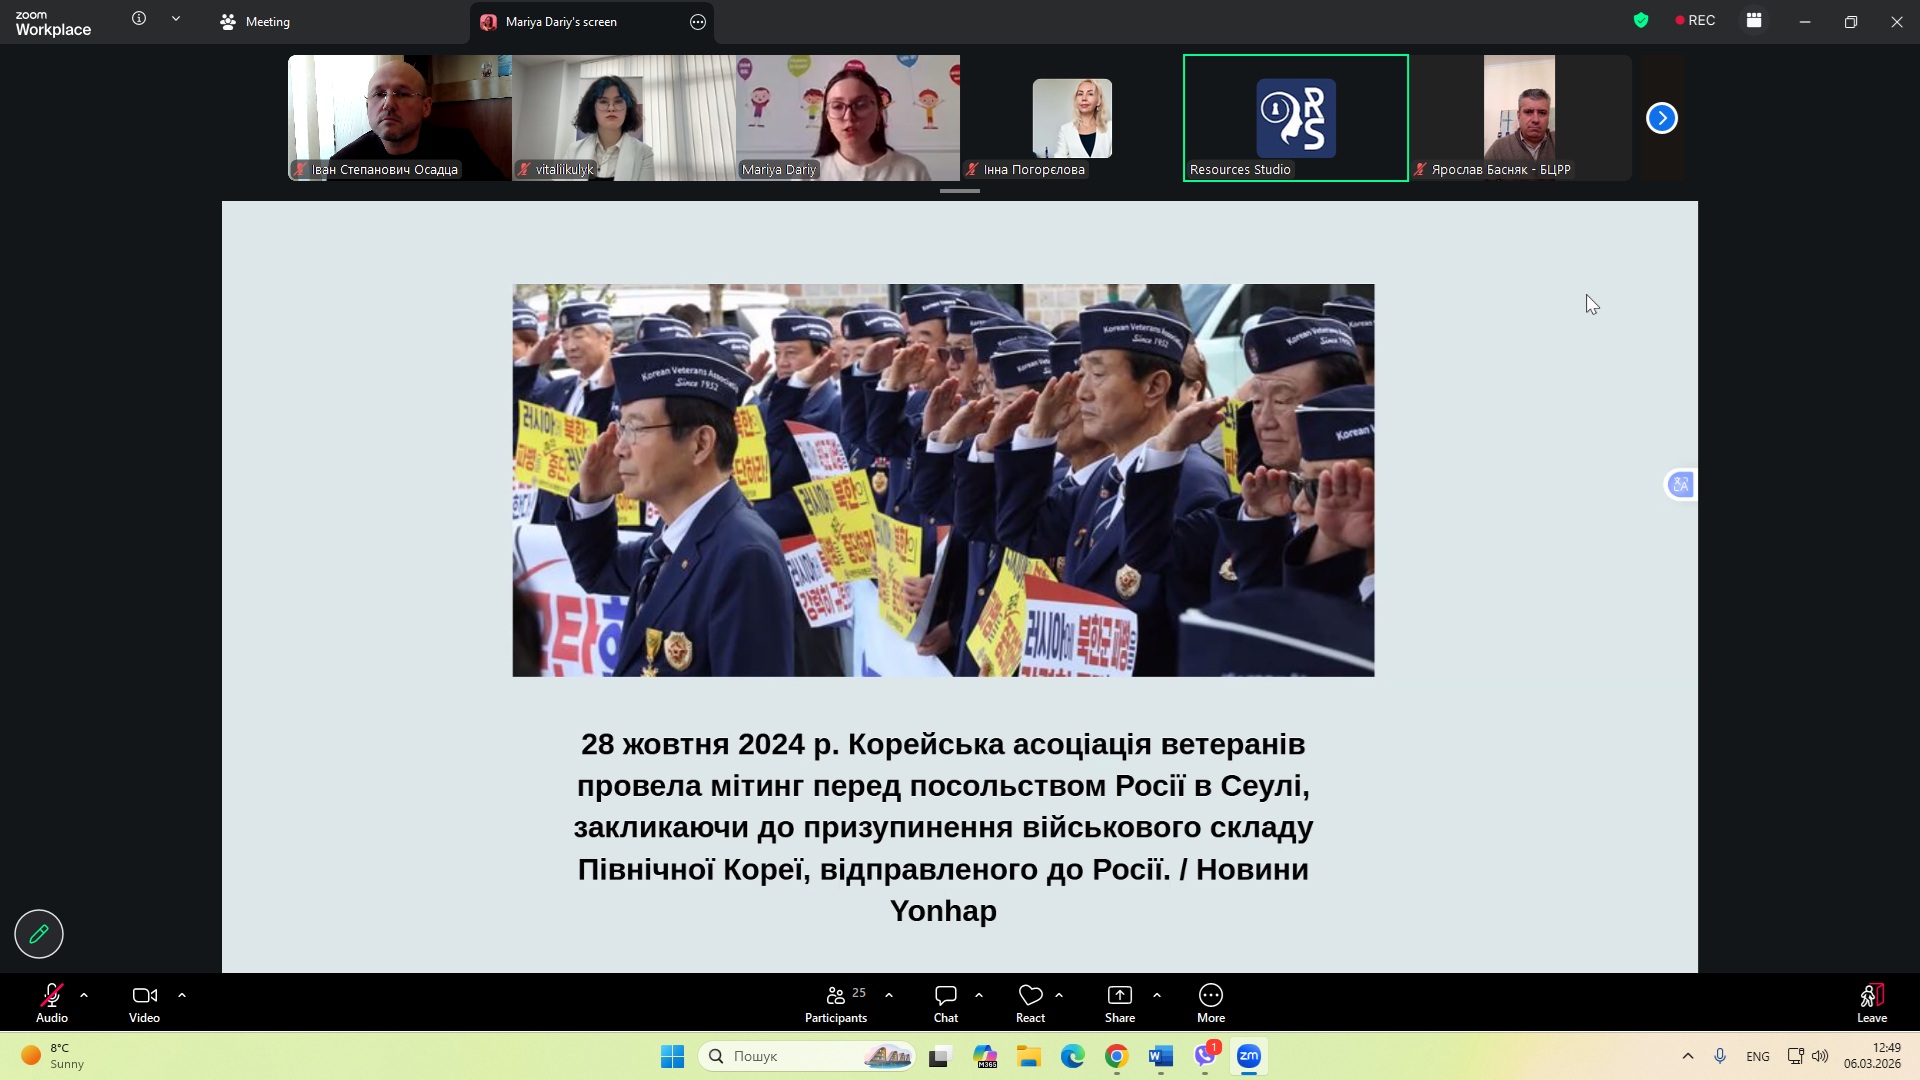Image resolution: width=1920 pixels, height=1080 pixels.
Task: Select Mariya Dariy video thumbnail
Action: click(848, 118)
